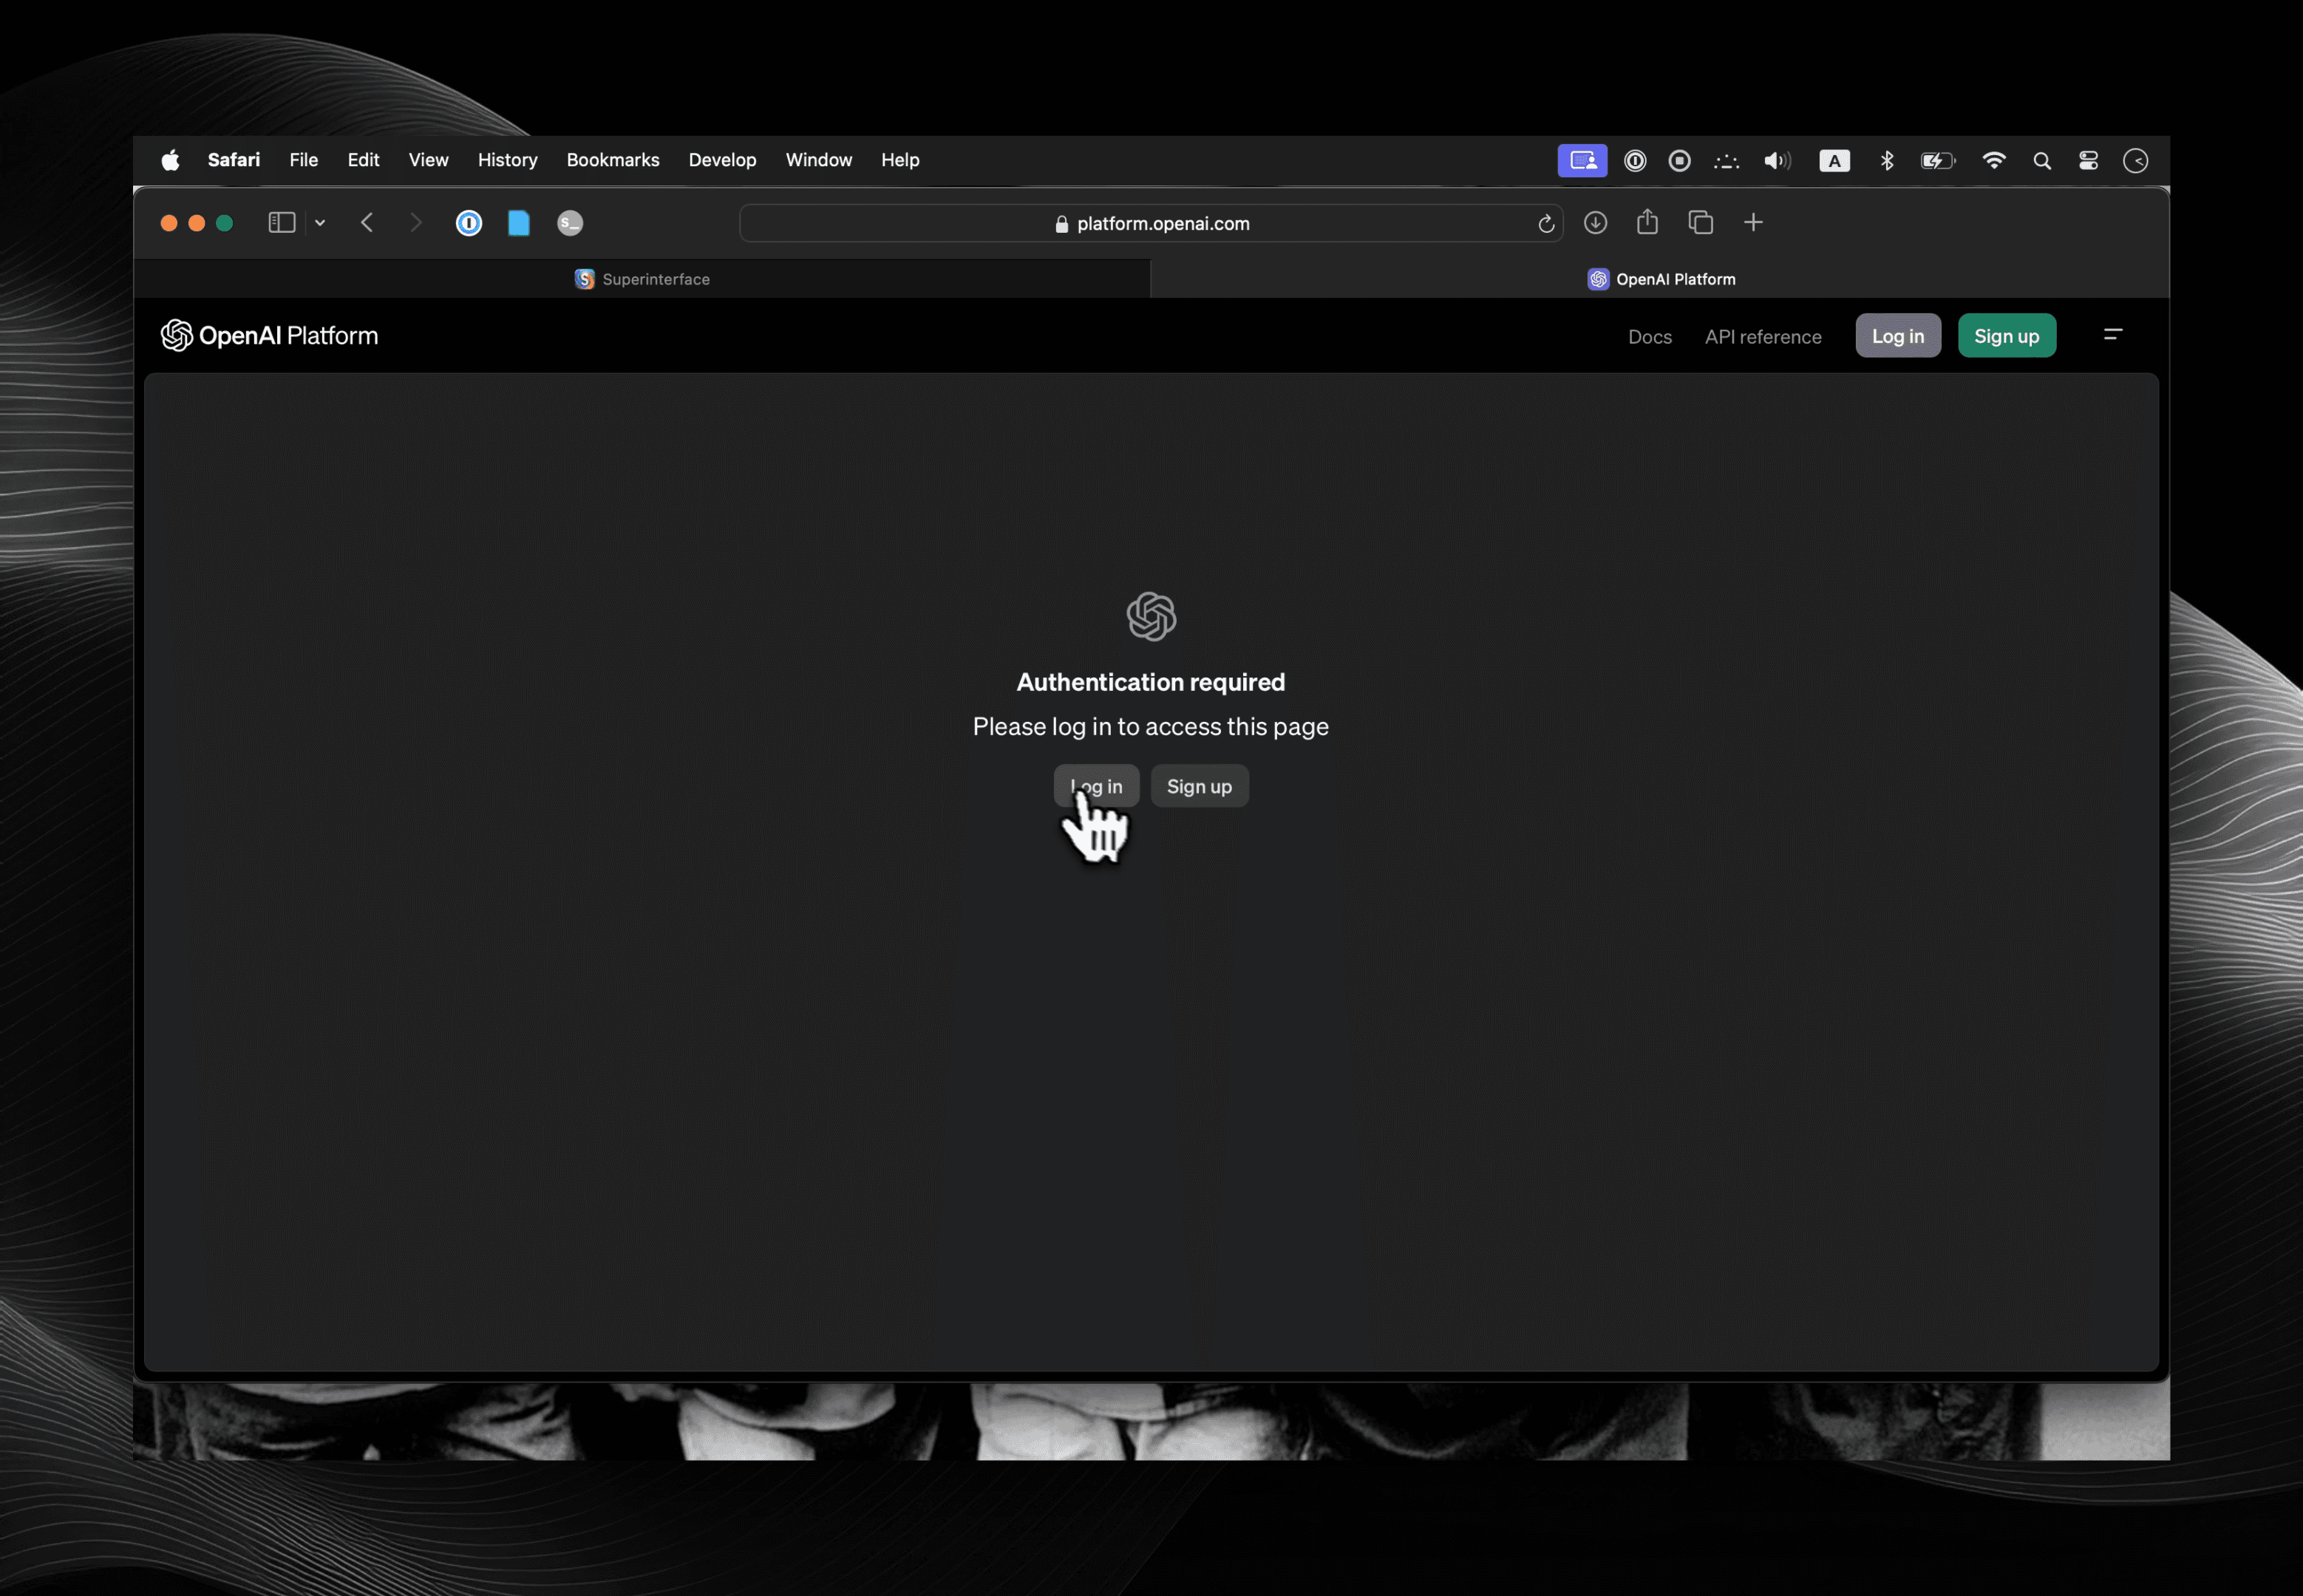
Task: Click the OpenAI Platform logo
Action: (269, 335)
